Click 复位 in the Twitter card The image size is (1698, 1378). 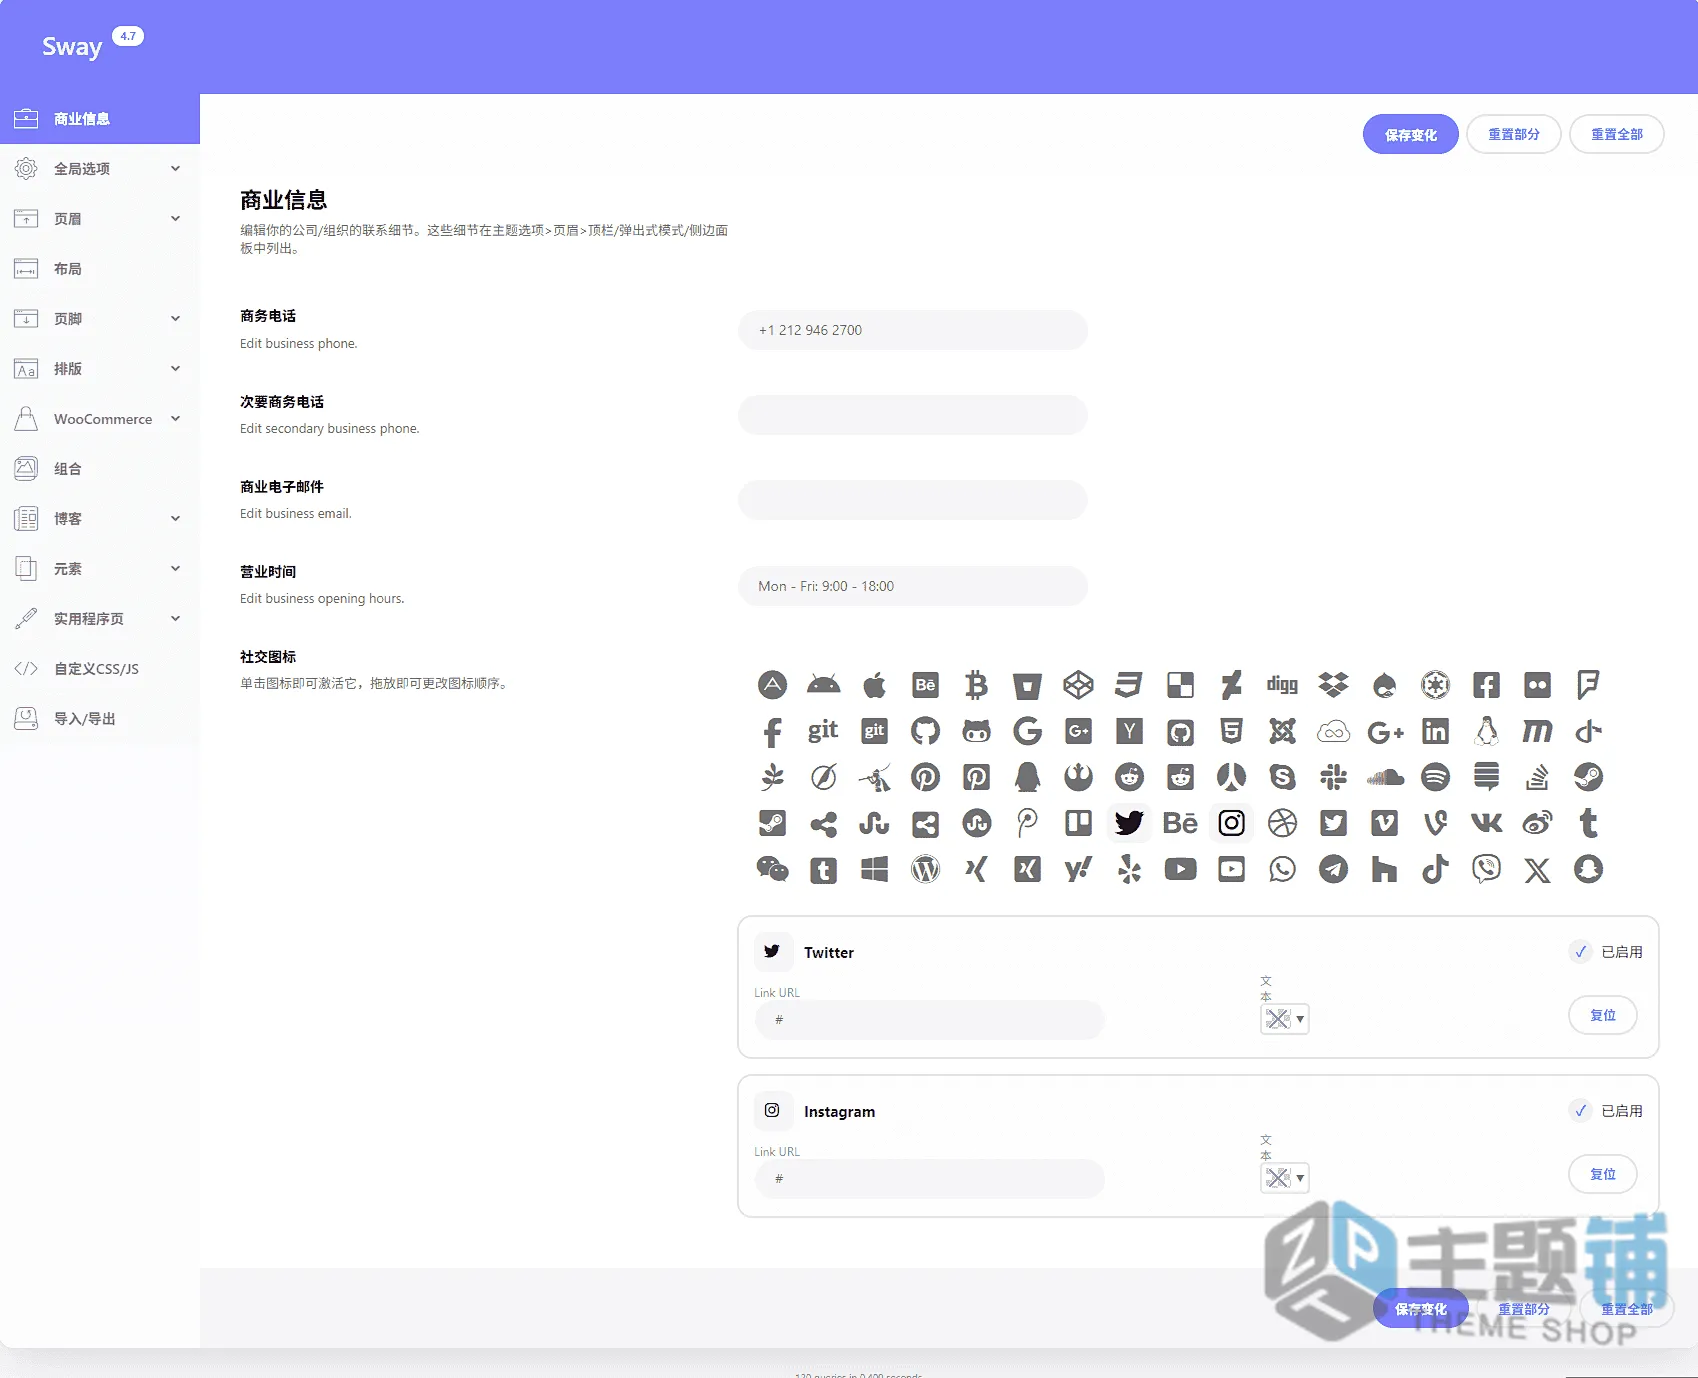tap(1602, 1015)
